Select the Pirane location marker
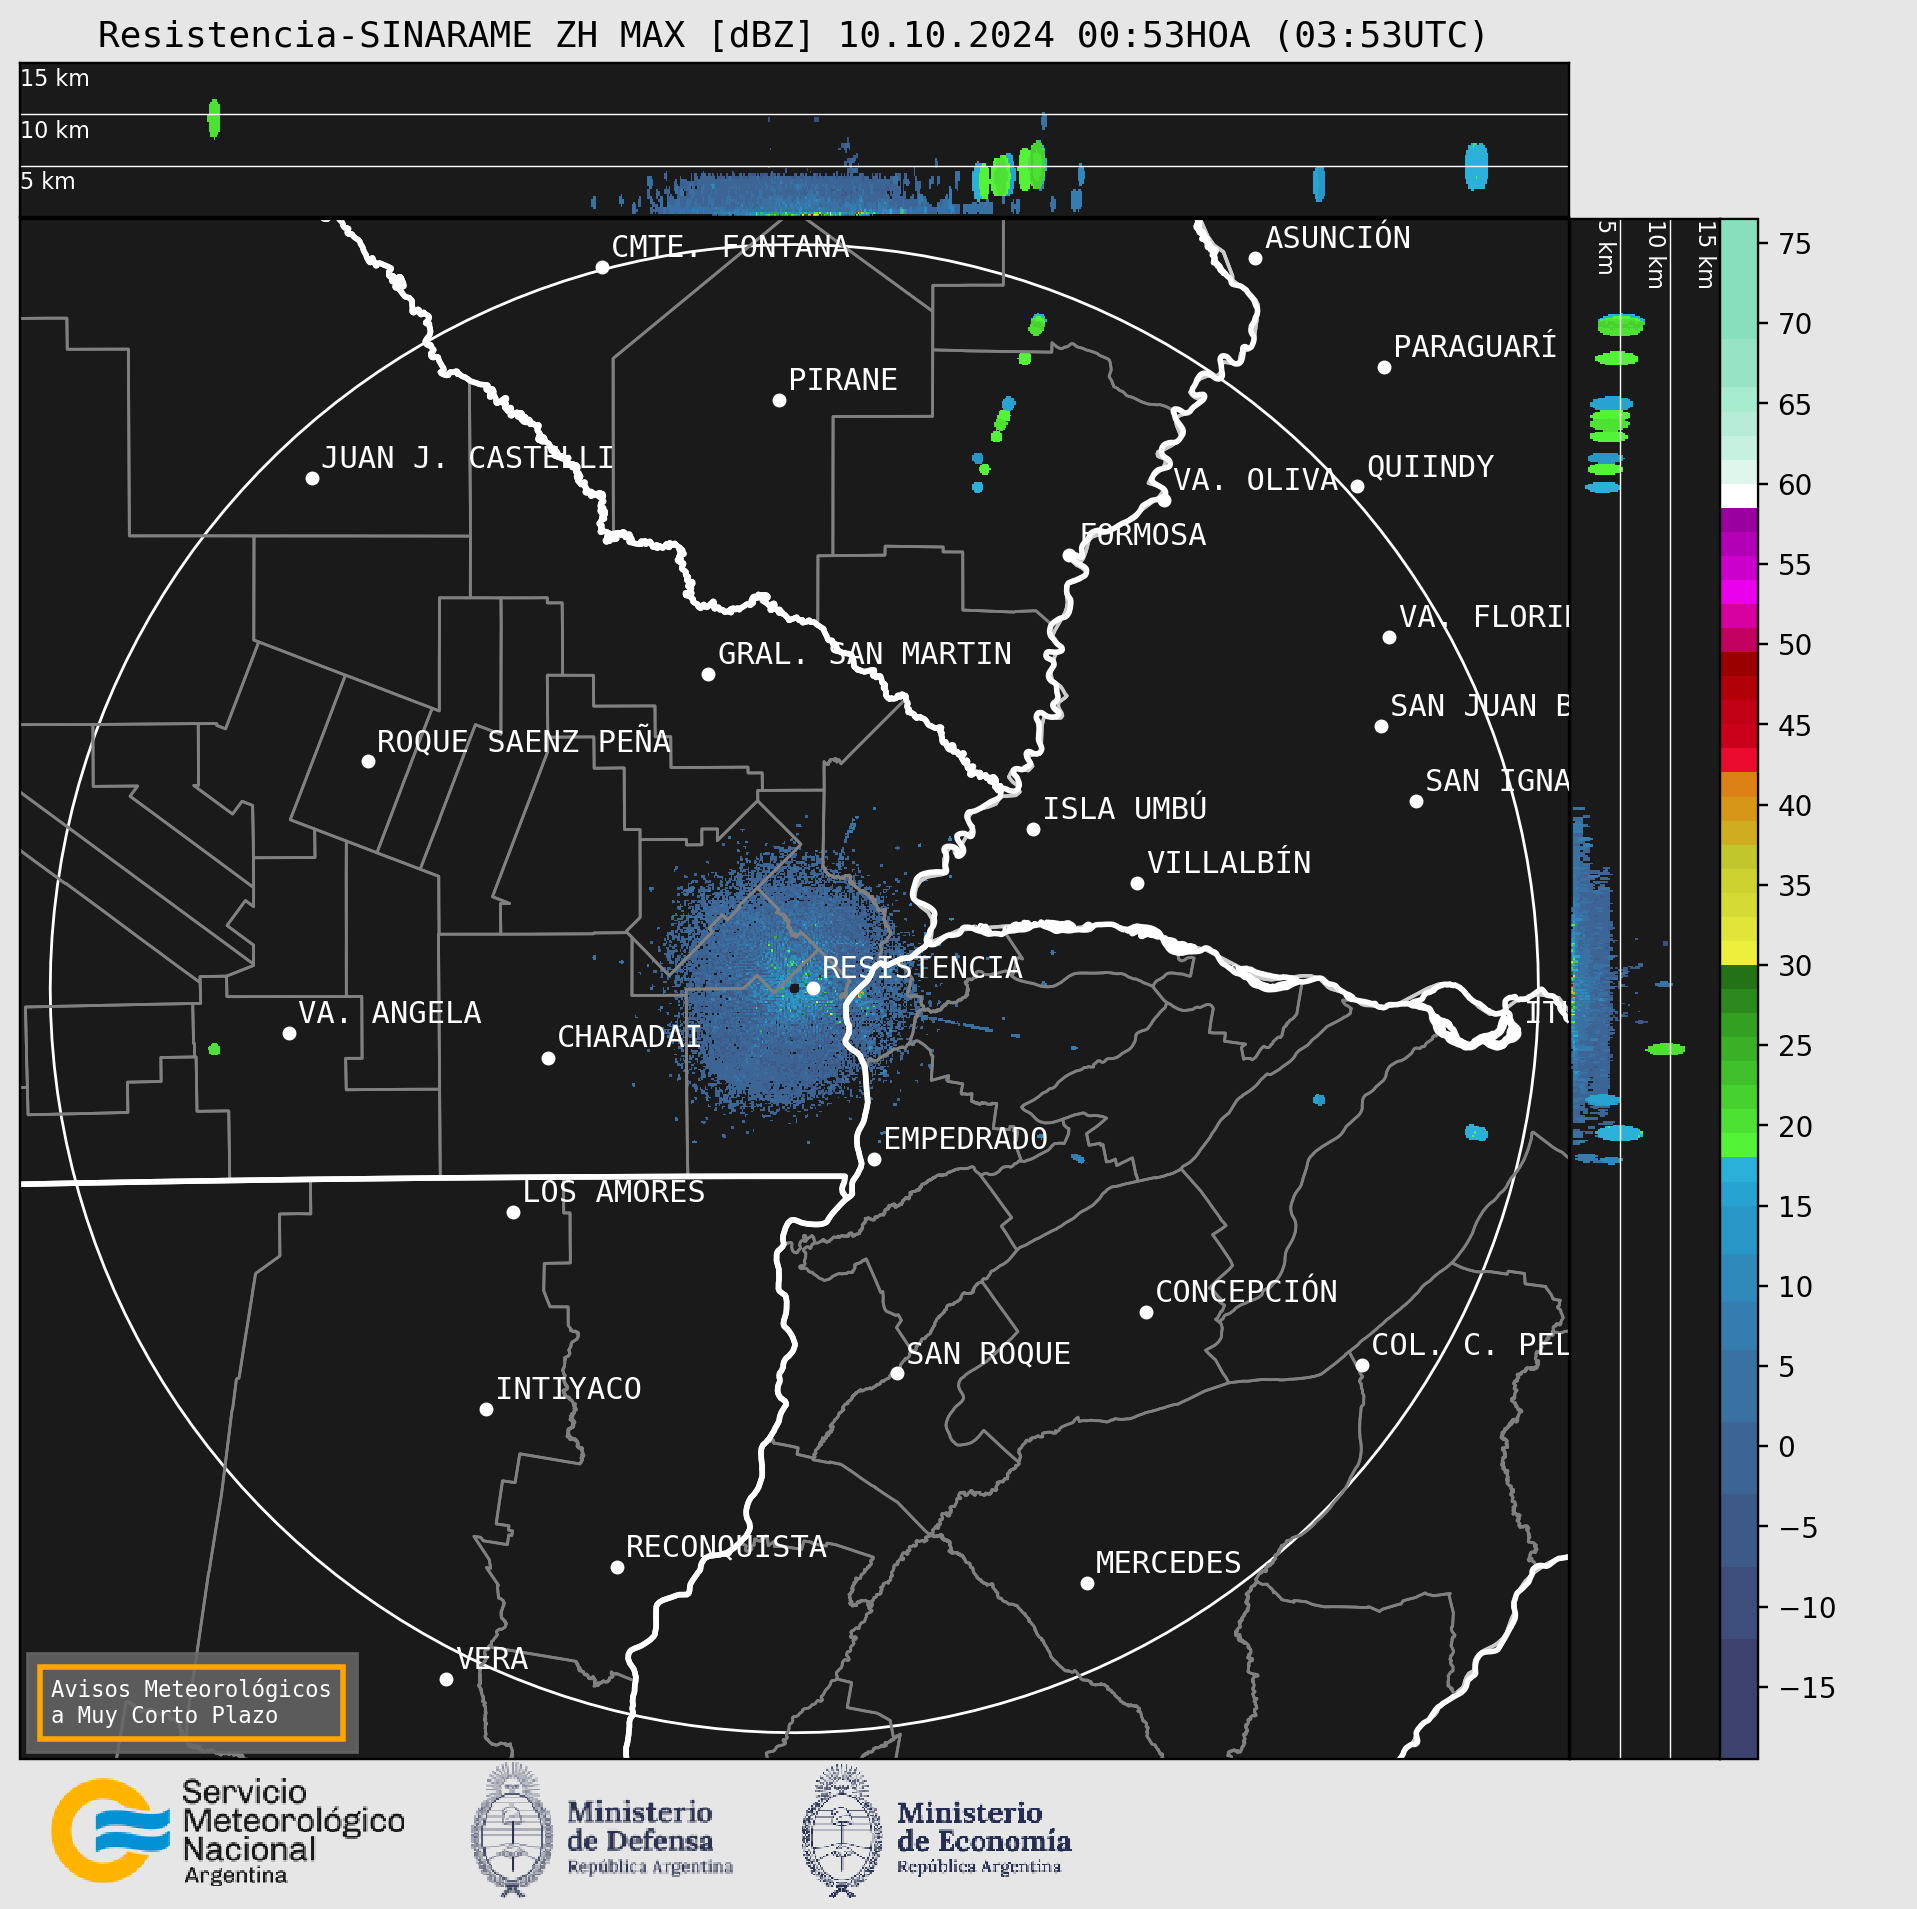 (779, 400)
